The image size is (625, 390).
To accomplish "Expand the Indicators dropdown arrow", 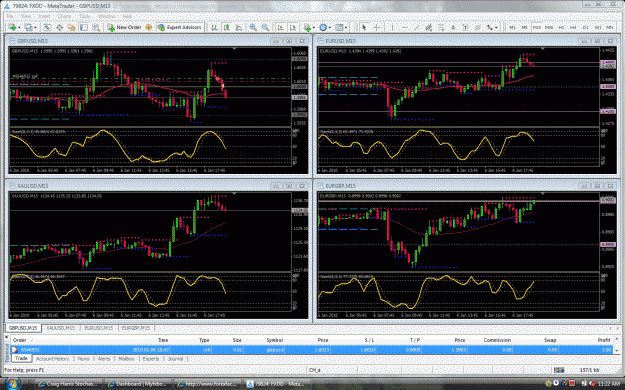I will [x=313, y=28].
